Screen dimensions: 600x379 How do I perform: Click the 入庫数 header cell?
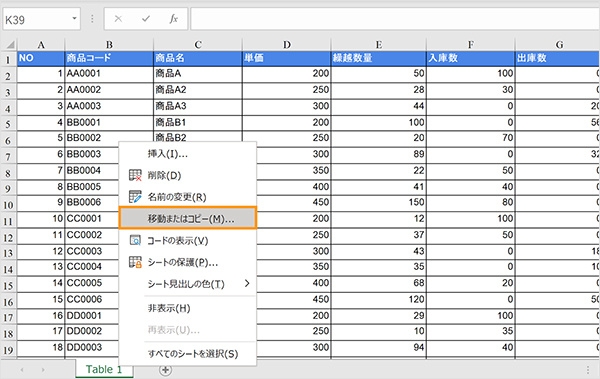[471, 59]
